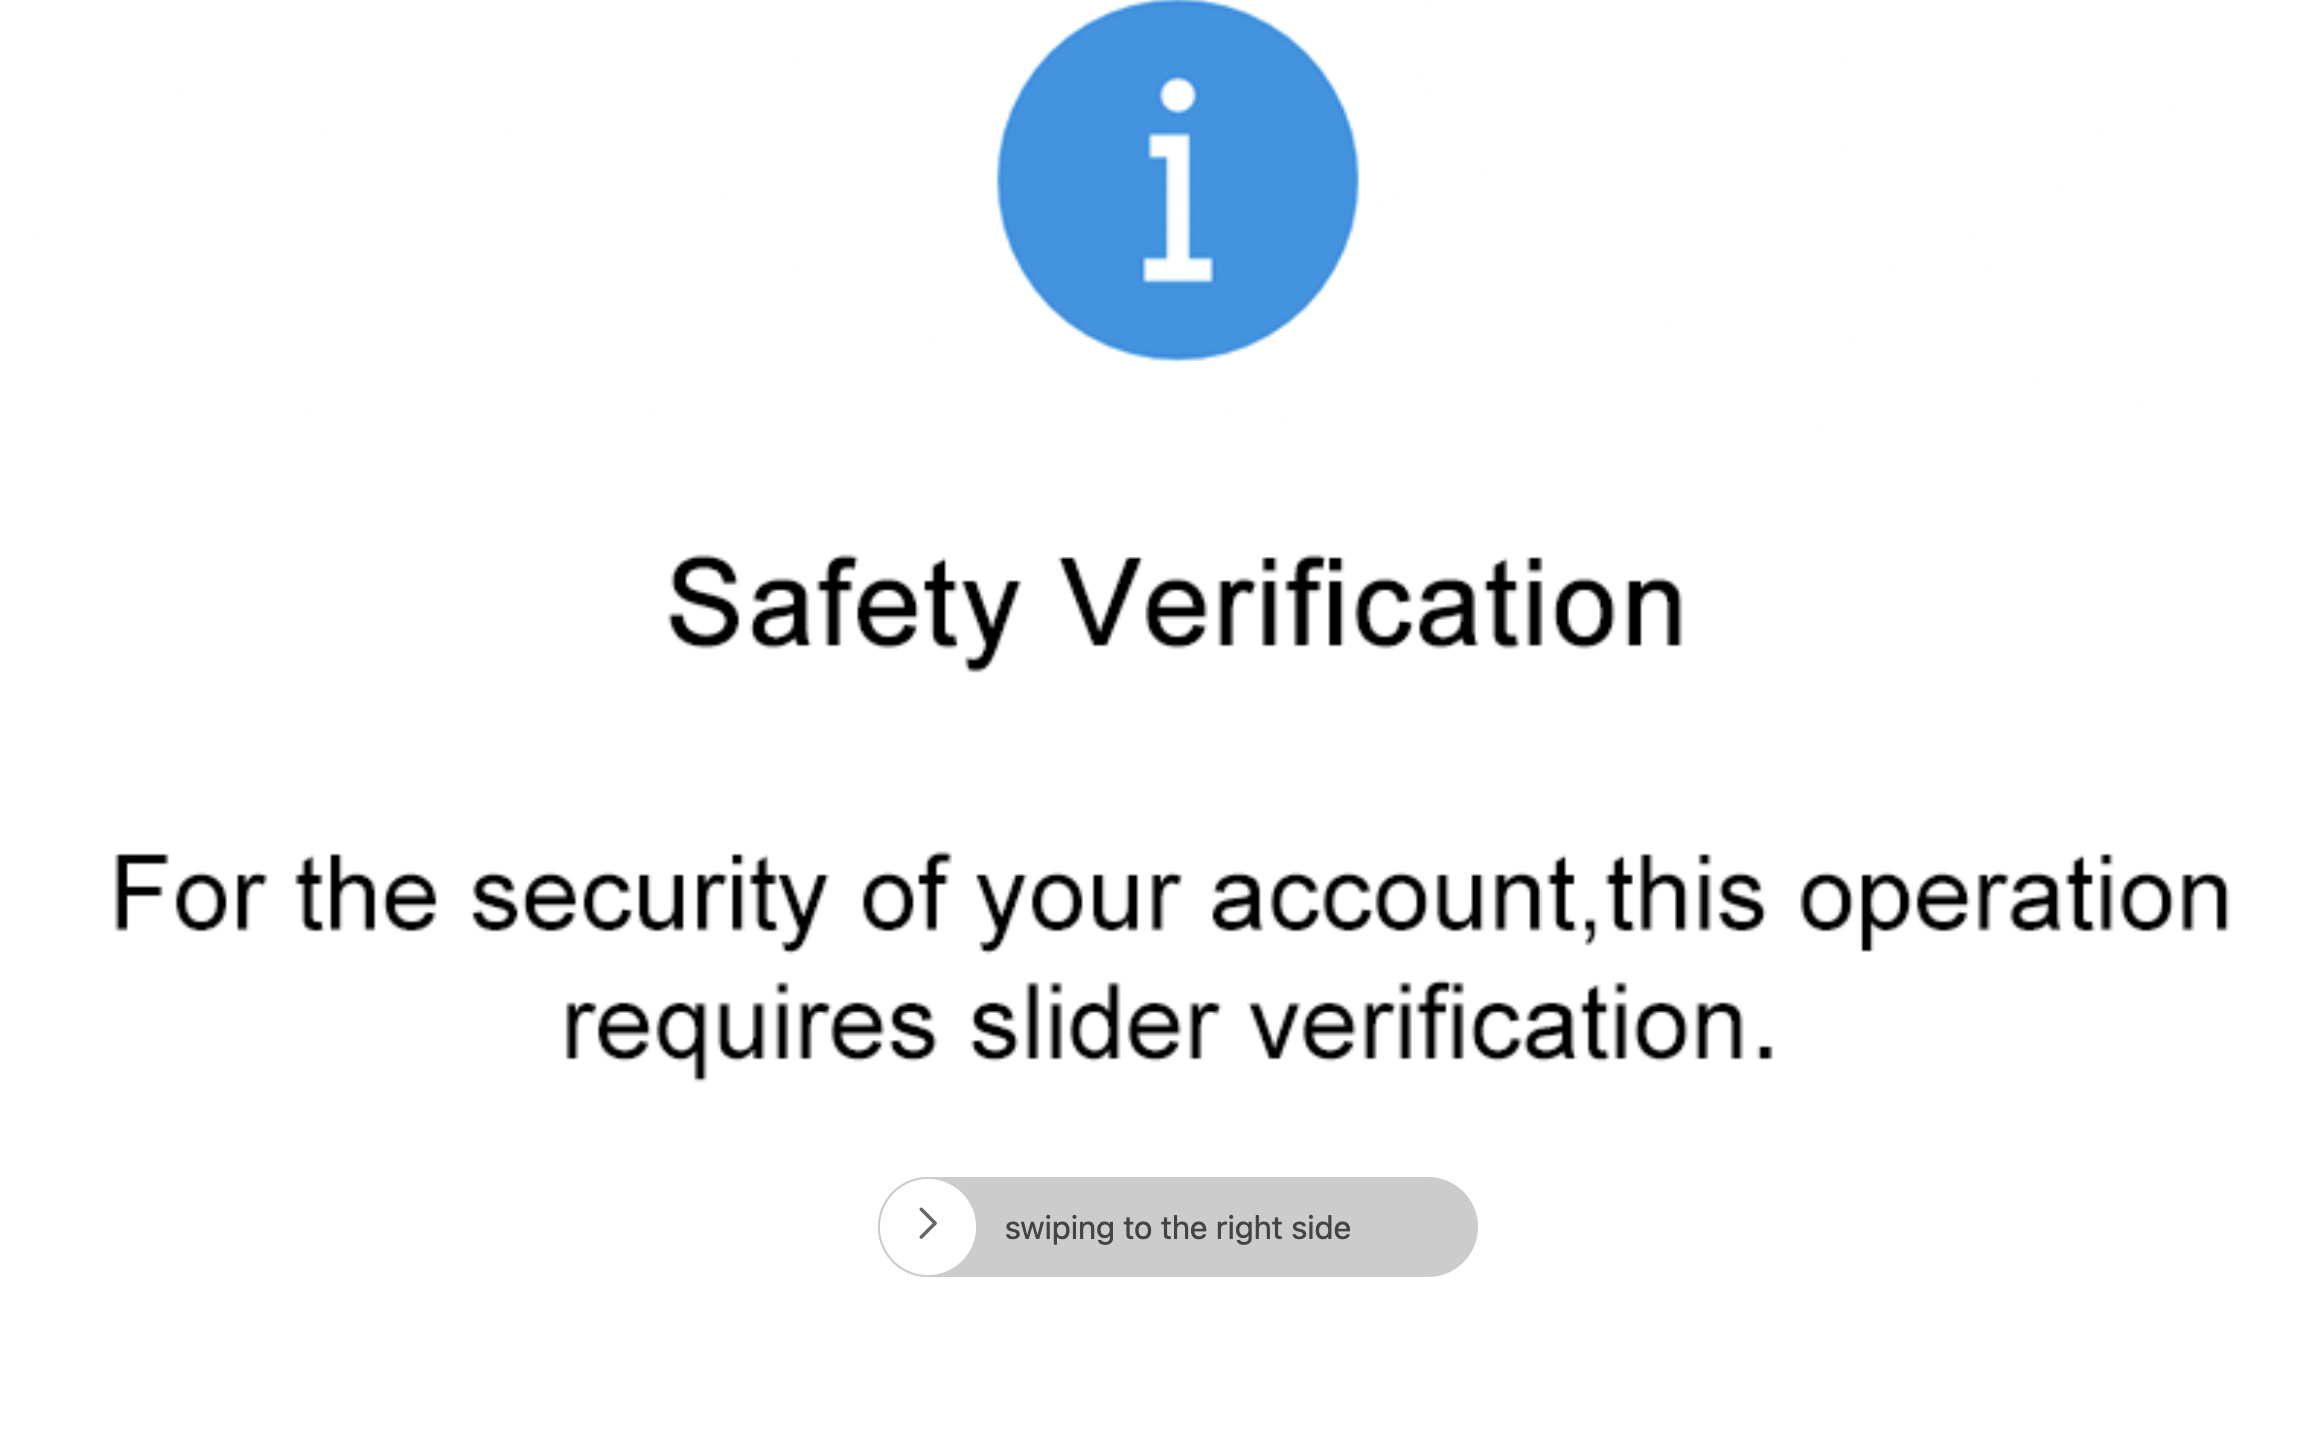Click the word "swiping" on the slider
The width and height of the screenshot is (2304, 1438).
point(1059,1229)
